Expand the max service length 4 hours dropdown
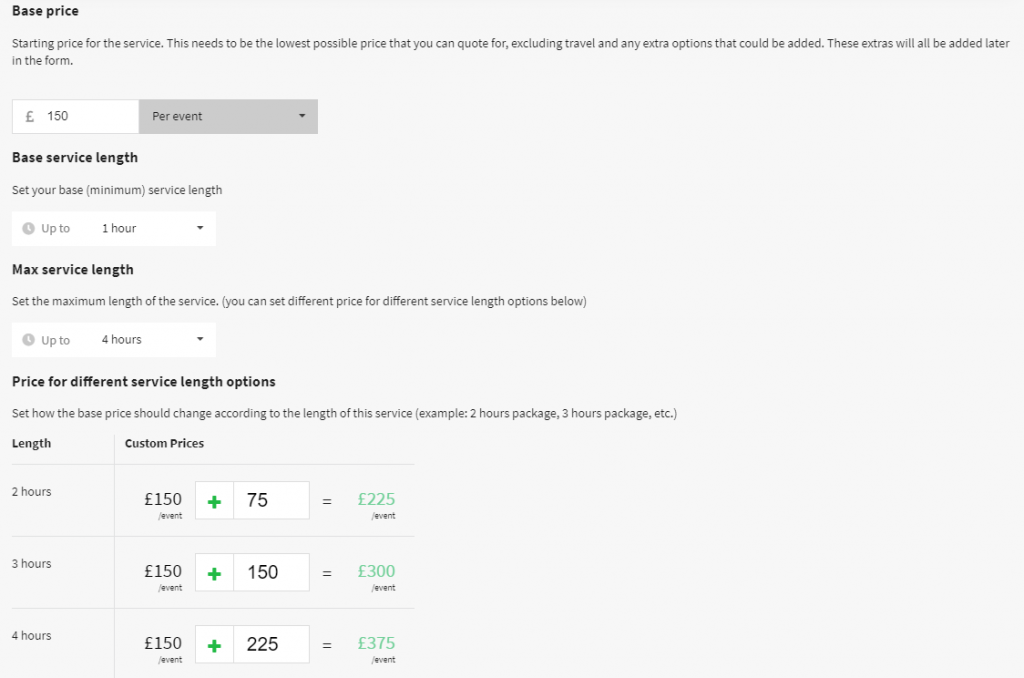Image resolution: width=1024 pixels, height=678 pixels. pyautogui.click(x=150, y=340)
